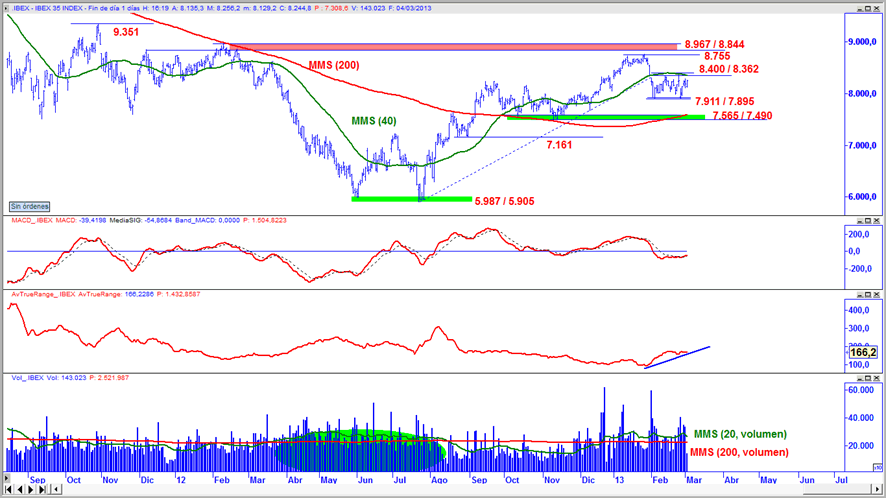
Task: Click the '7.911 / 7.895' price label
Action: (x=724, y=101)
